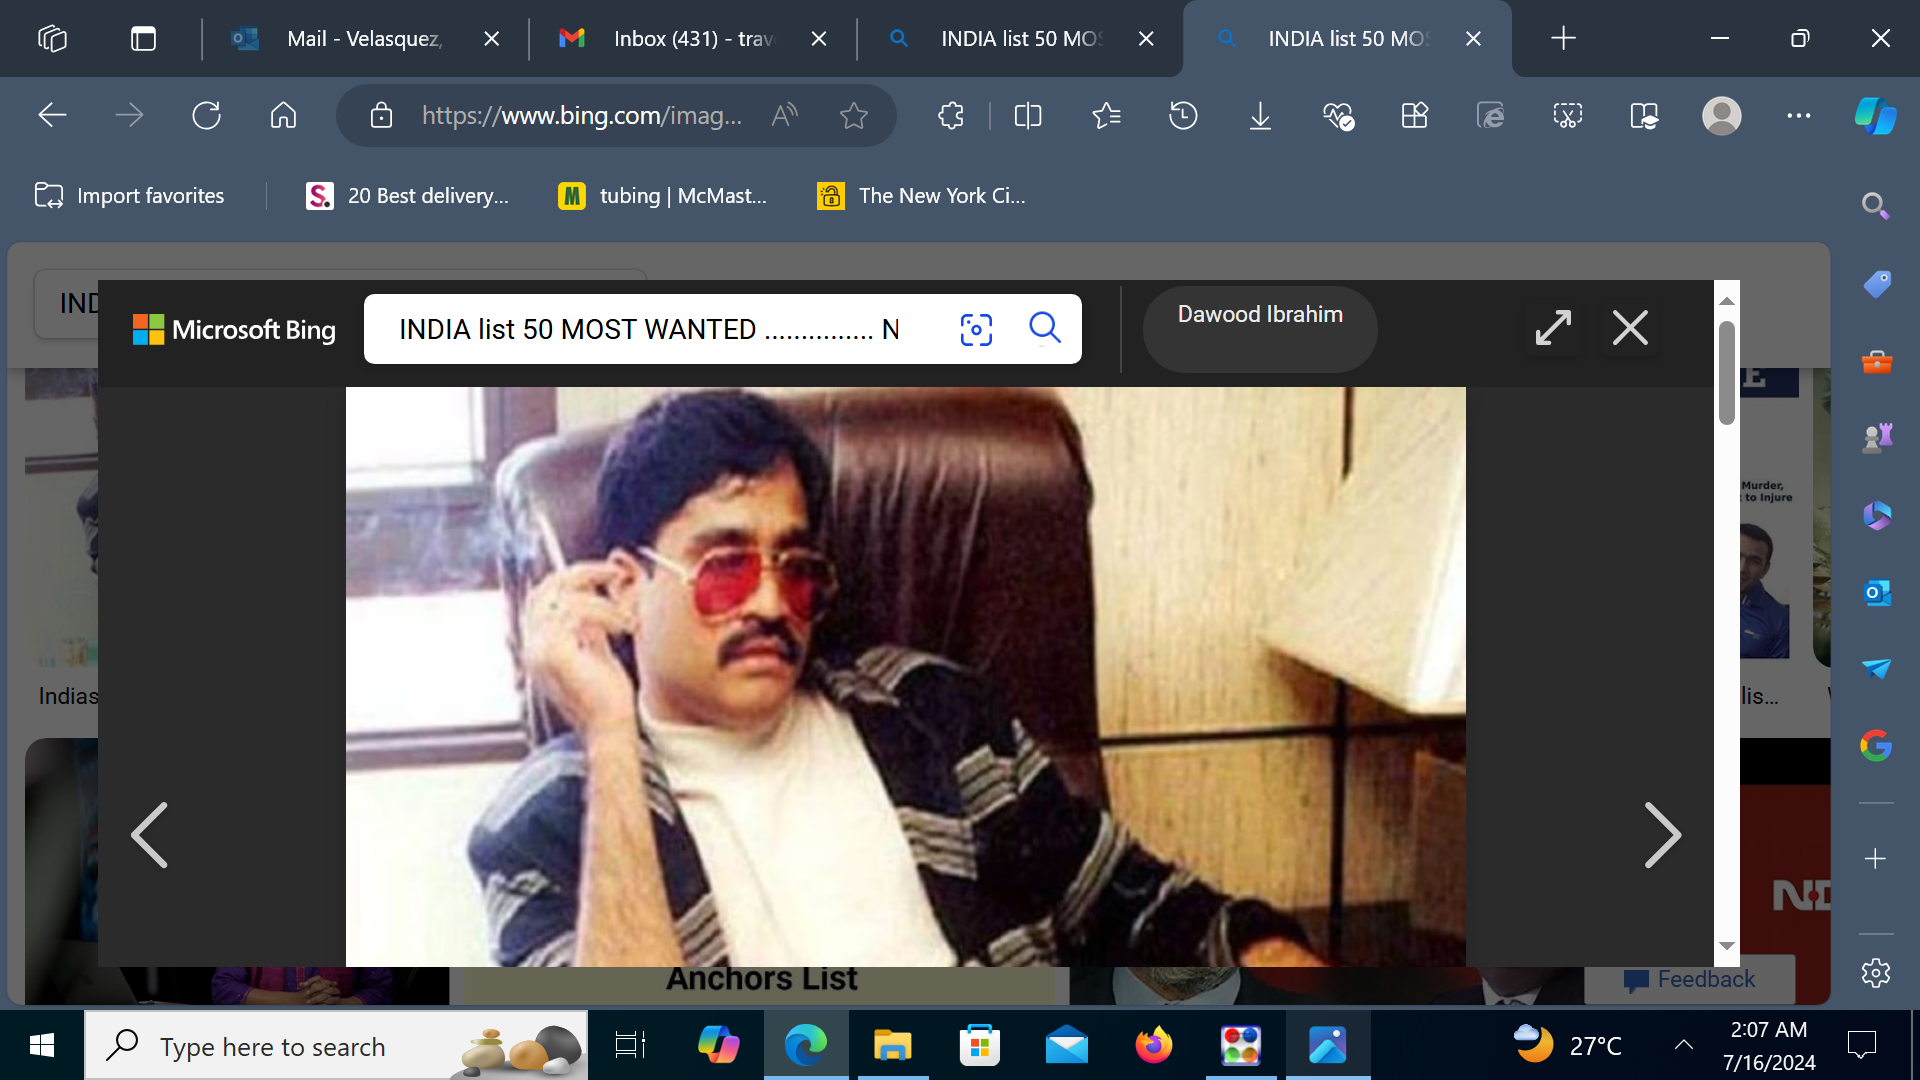The image size is (1920, 1080).
Task: Open sidebar Outlook icon
Action: (x=1876, y=592)
